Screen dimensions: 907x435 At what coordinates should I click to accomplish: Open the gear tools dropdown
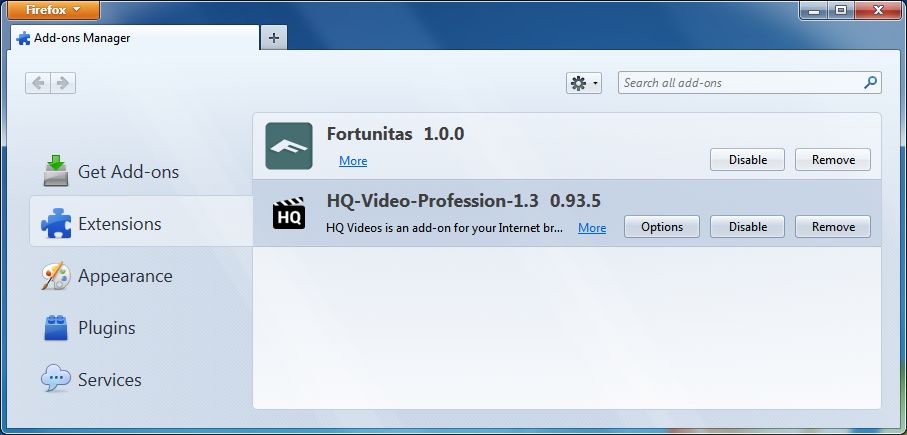click(584, 83)
